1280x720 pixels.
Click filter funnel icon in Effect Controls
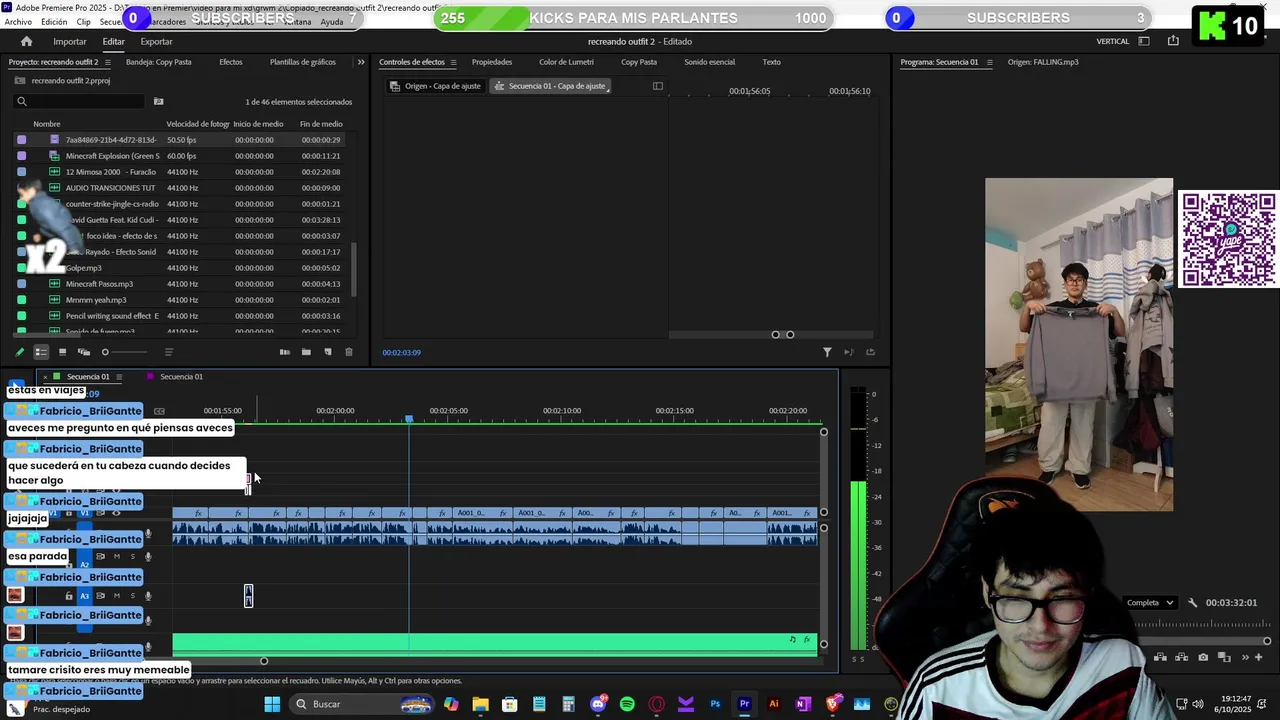click(x=827, y=352)
